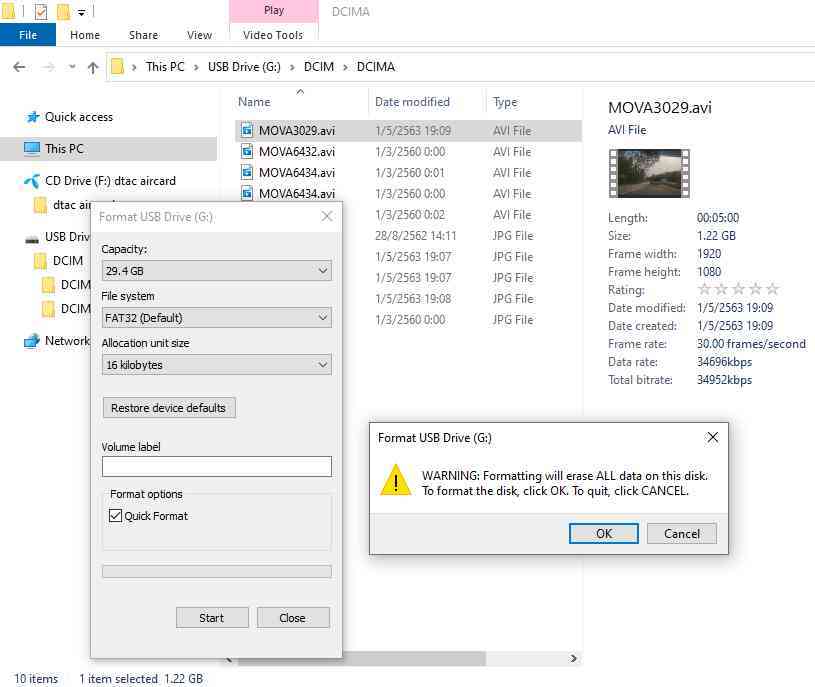Click the This PC monitor icon

[x=32, y=149]
